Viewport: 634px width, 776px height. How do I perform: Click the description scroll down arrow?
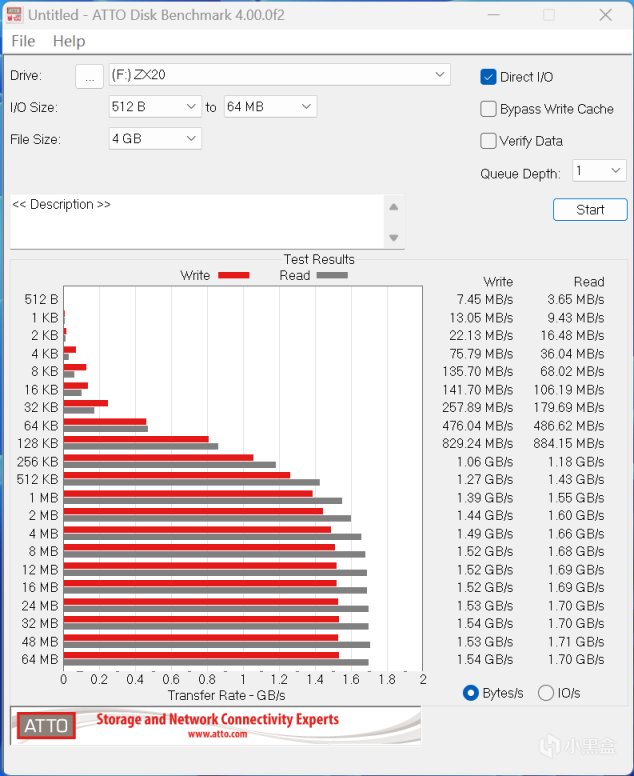coord(394,238)
